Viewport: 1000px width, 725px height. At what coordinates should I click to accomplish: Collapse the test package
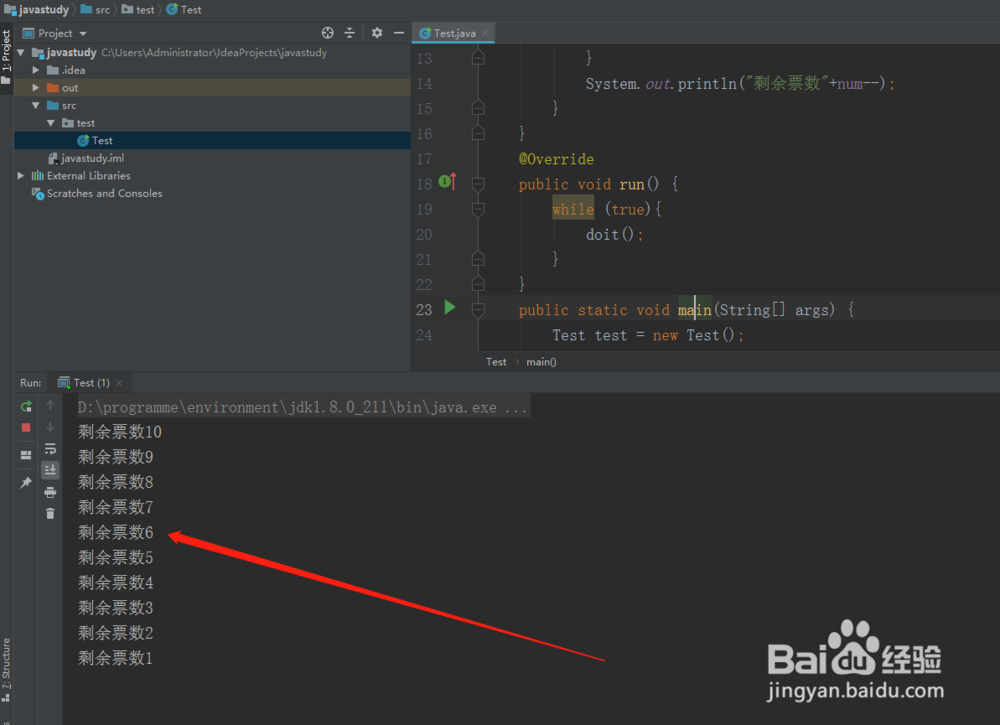point(50,122)
